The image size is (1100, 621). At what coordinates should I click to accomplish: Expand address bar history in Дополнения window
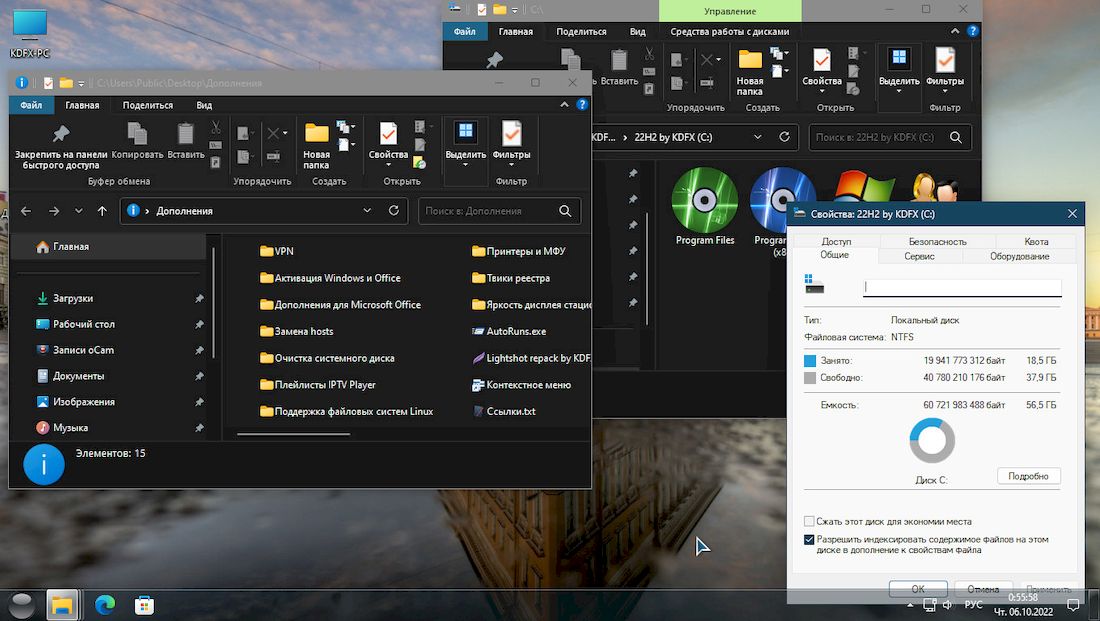click(367, 211)
